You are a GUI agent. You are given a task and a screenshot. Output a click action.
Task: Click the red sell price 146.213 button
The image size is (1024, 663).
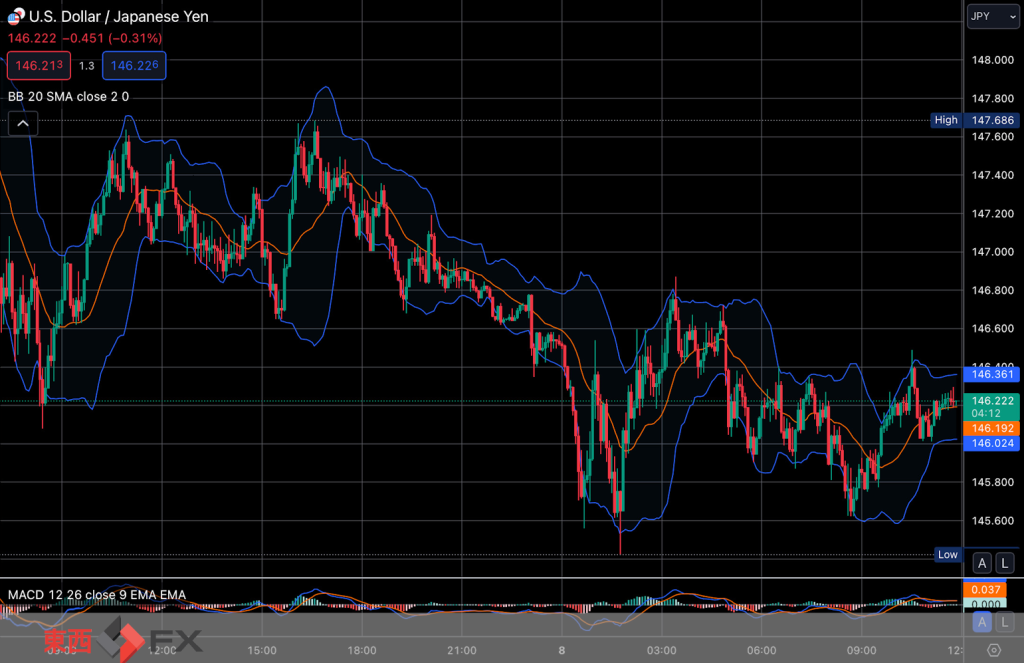tap(39, 65)
